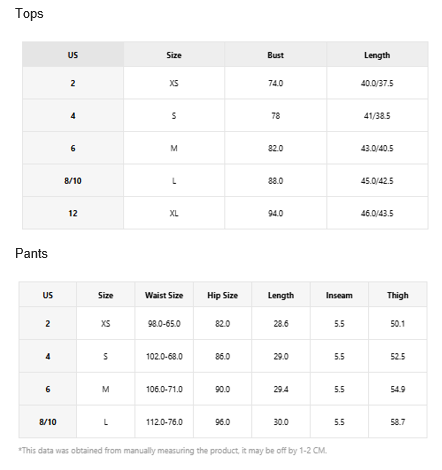Click the manual measuring disclaimer note
The image size is (442, 470).
[172, 451]
